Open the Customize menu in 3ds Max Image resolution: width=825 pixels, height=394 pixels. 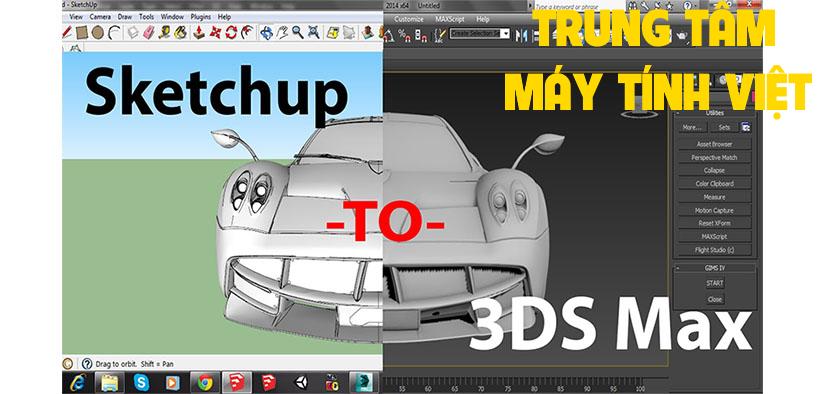pos(409,19)
